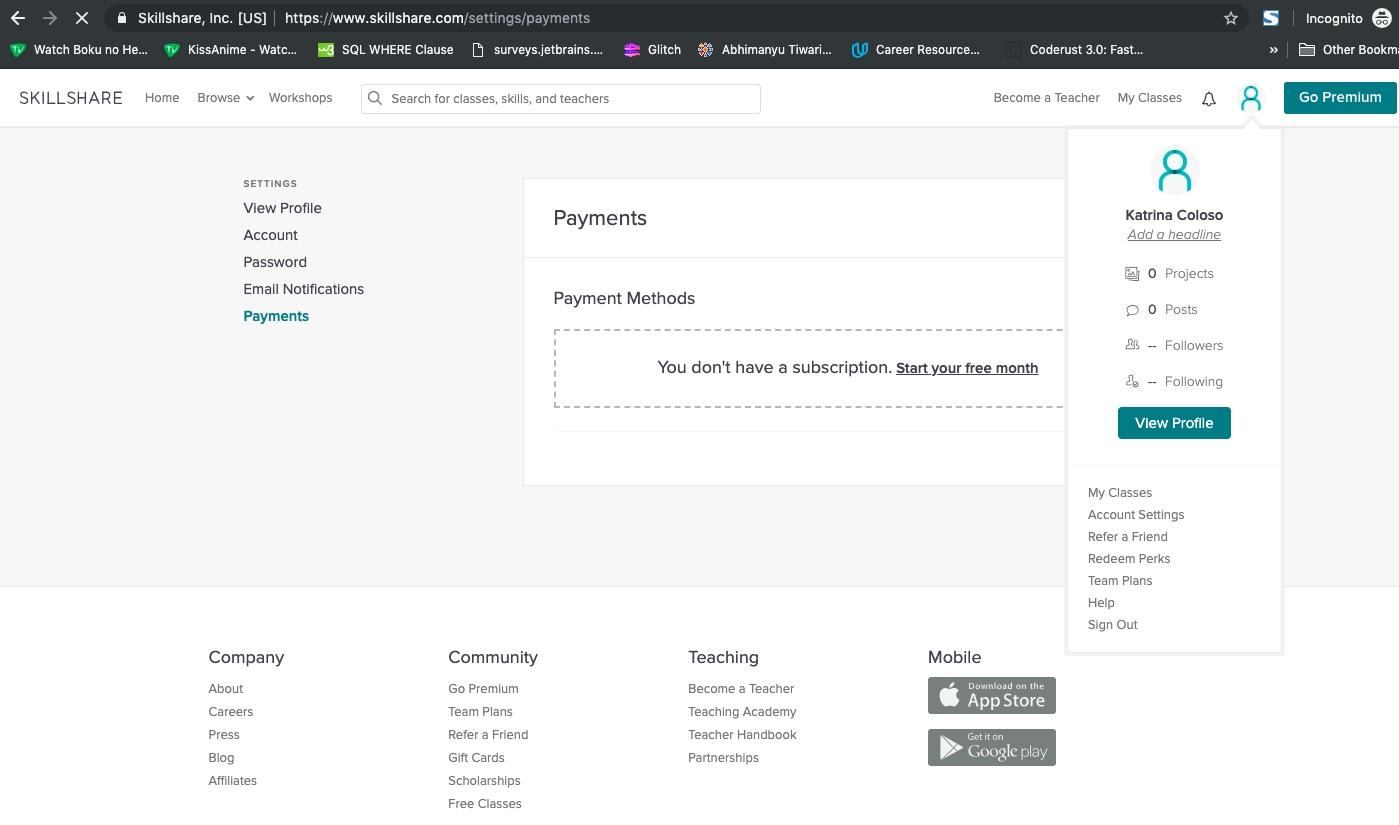Click Start your free month link
1399x825 pixels.
point(966,368)
